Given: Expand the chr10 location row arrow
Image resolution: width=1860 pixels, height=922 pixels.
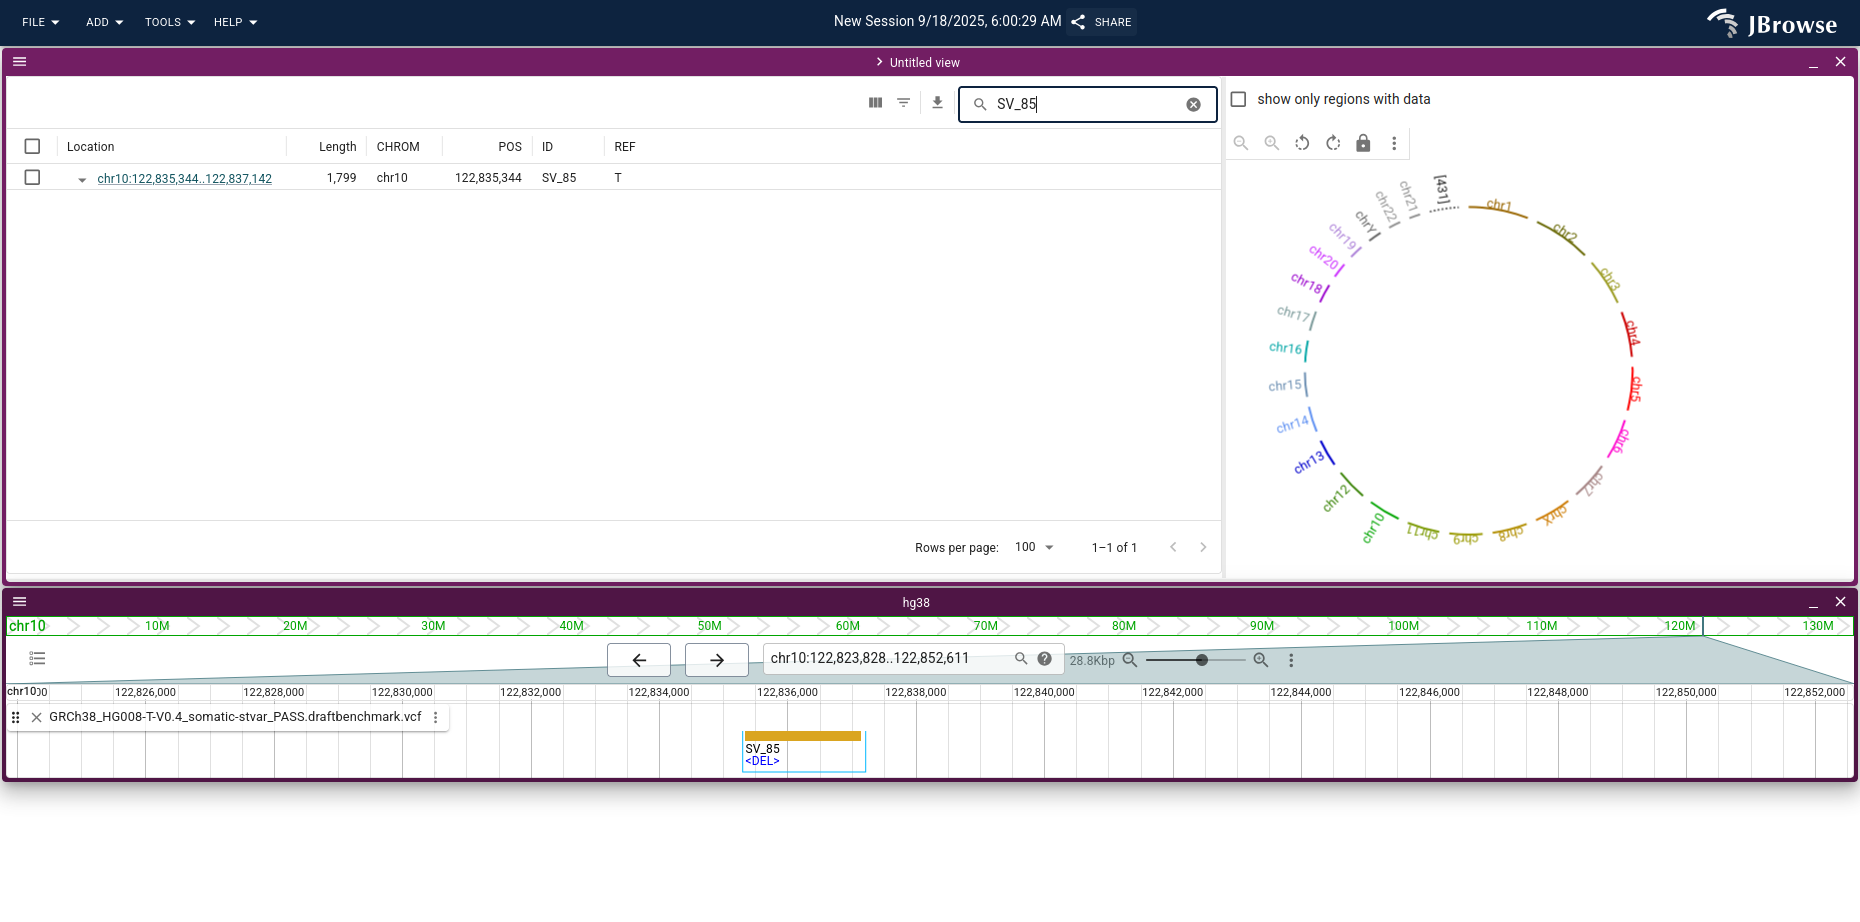Looking at the screenshot, I should click(82, 179).
